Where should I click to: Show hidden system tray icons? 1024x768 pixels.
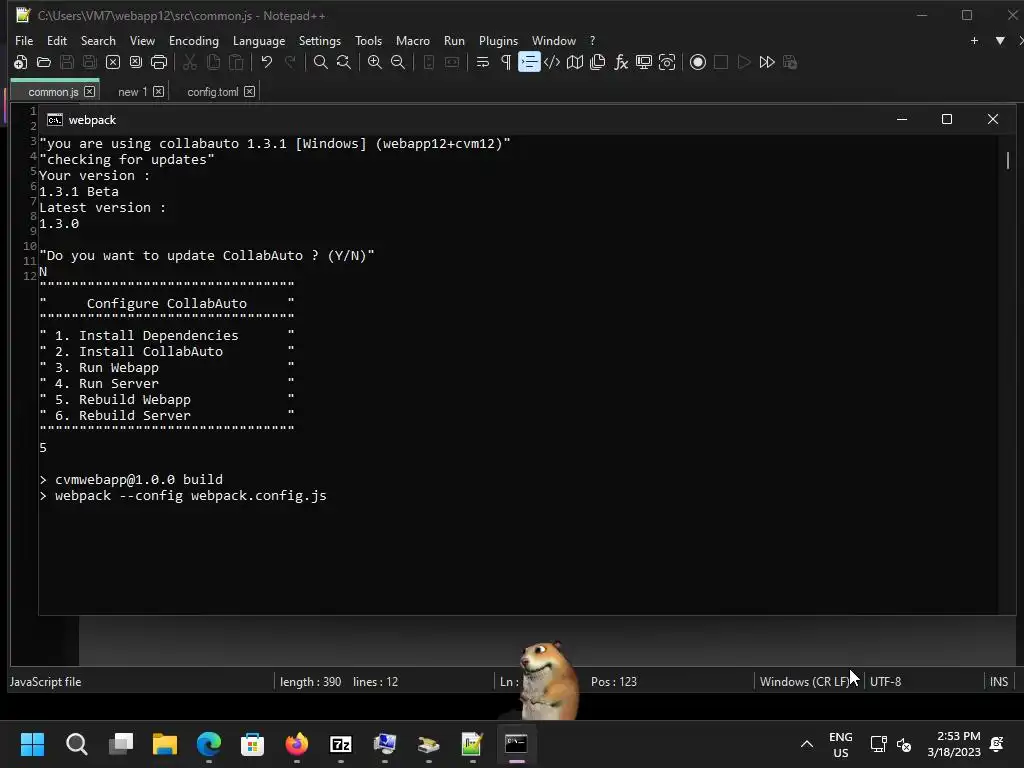(x=807, y=744)
